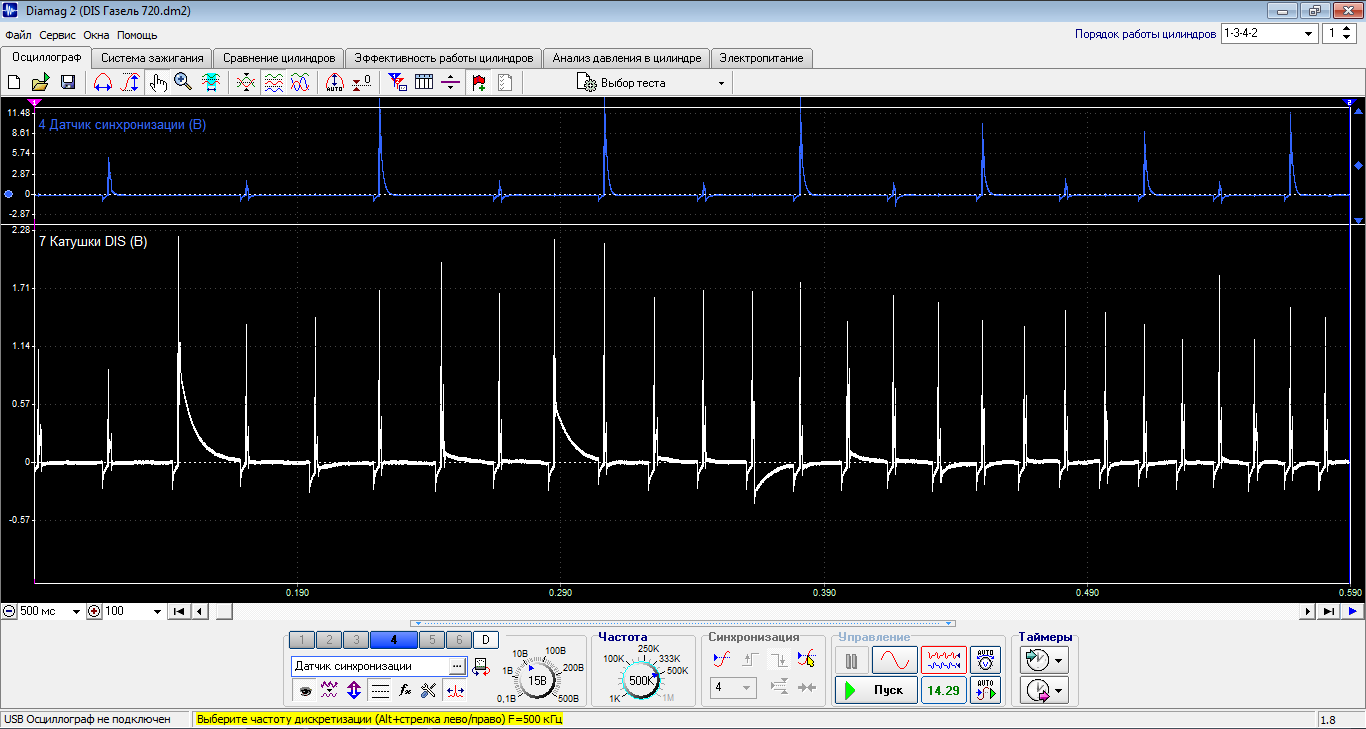Switch to the Электропитание tab
Image resolution: width=1366 pixels, height=729 pixels.
(761, 58)
